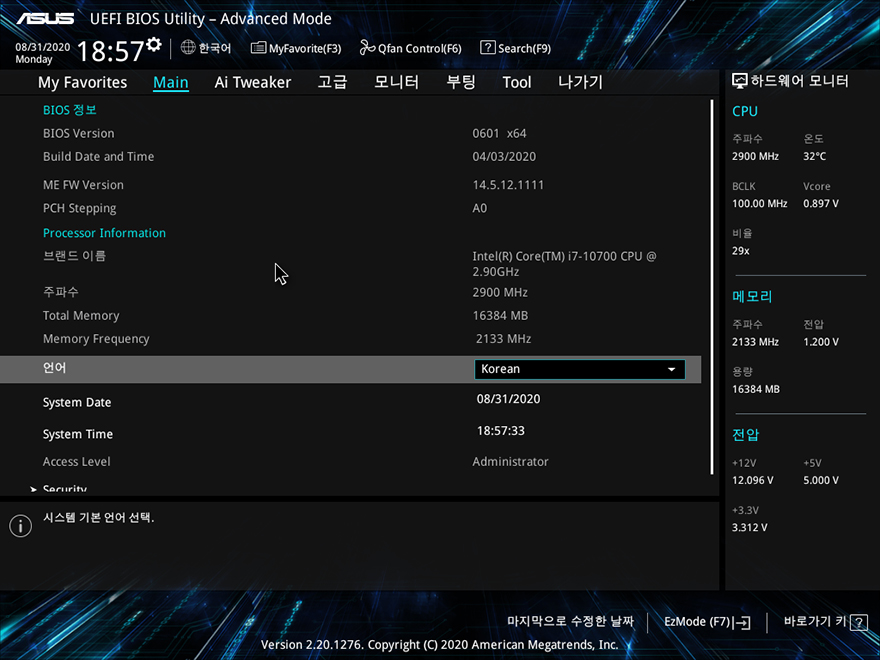Switch to EzMode (F7)
The width and height of the screenshot is (880, 660).
pos(707,622)
